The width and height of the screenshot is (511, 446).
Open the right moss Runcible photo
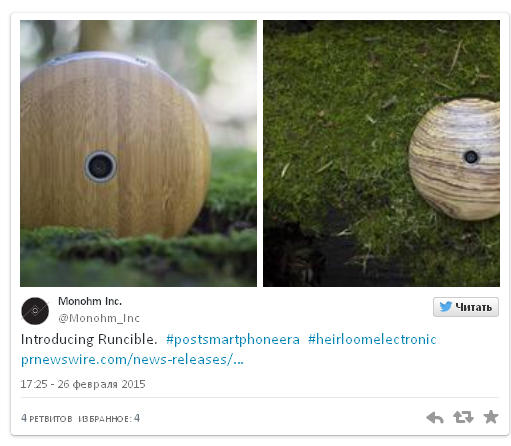pyautogui.click(x=381, y=153)
